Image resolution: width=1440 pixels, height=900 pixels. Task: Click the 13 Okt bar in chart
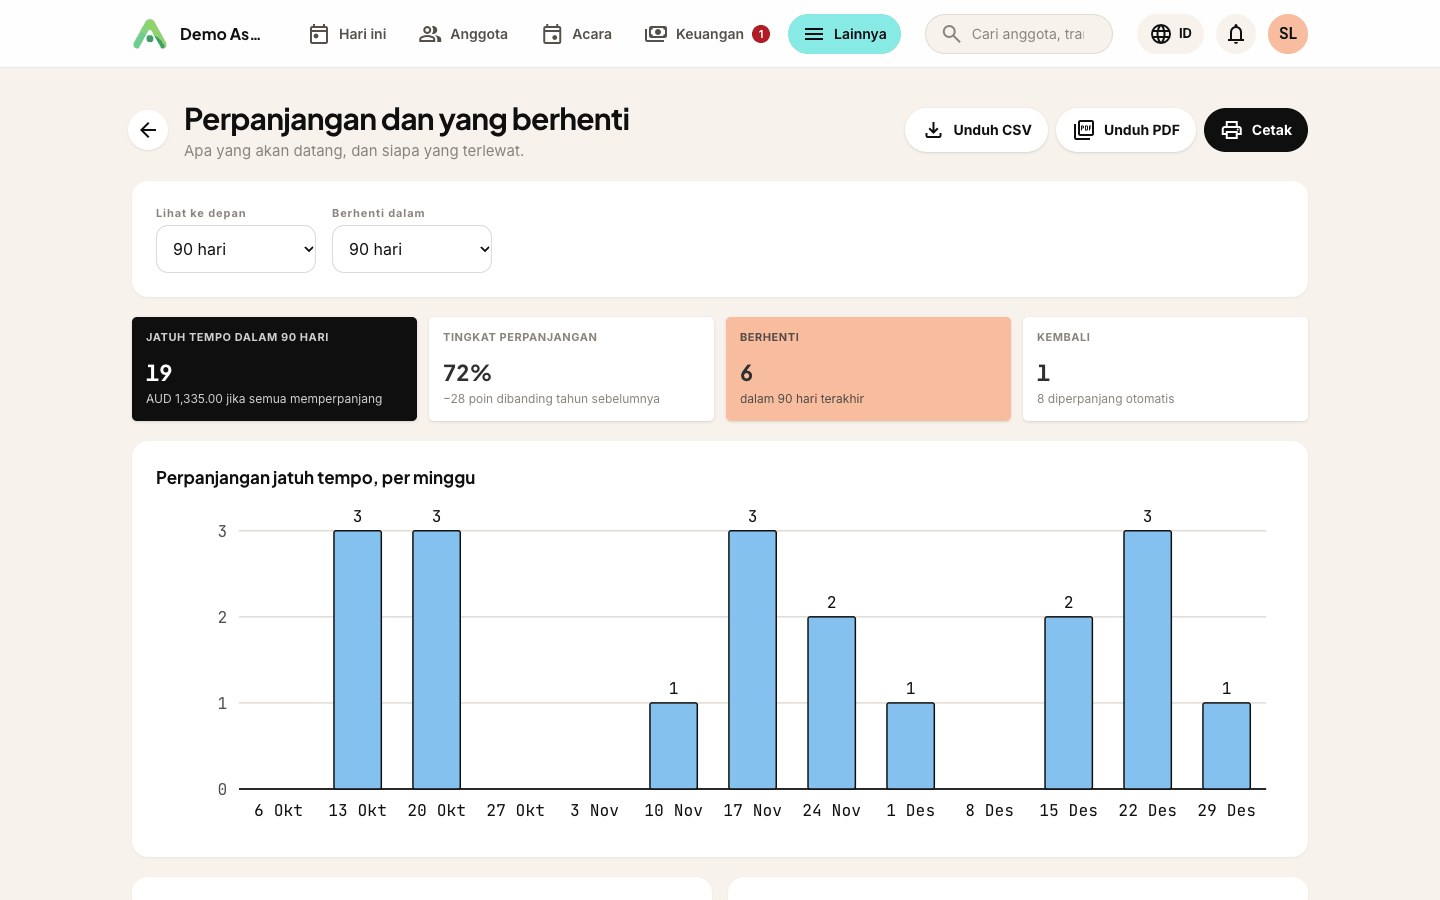[357, 660]
